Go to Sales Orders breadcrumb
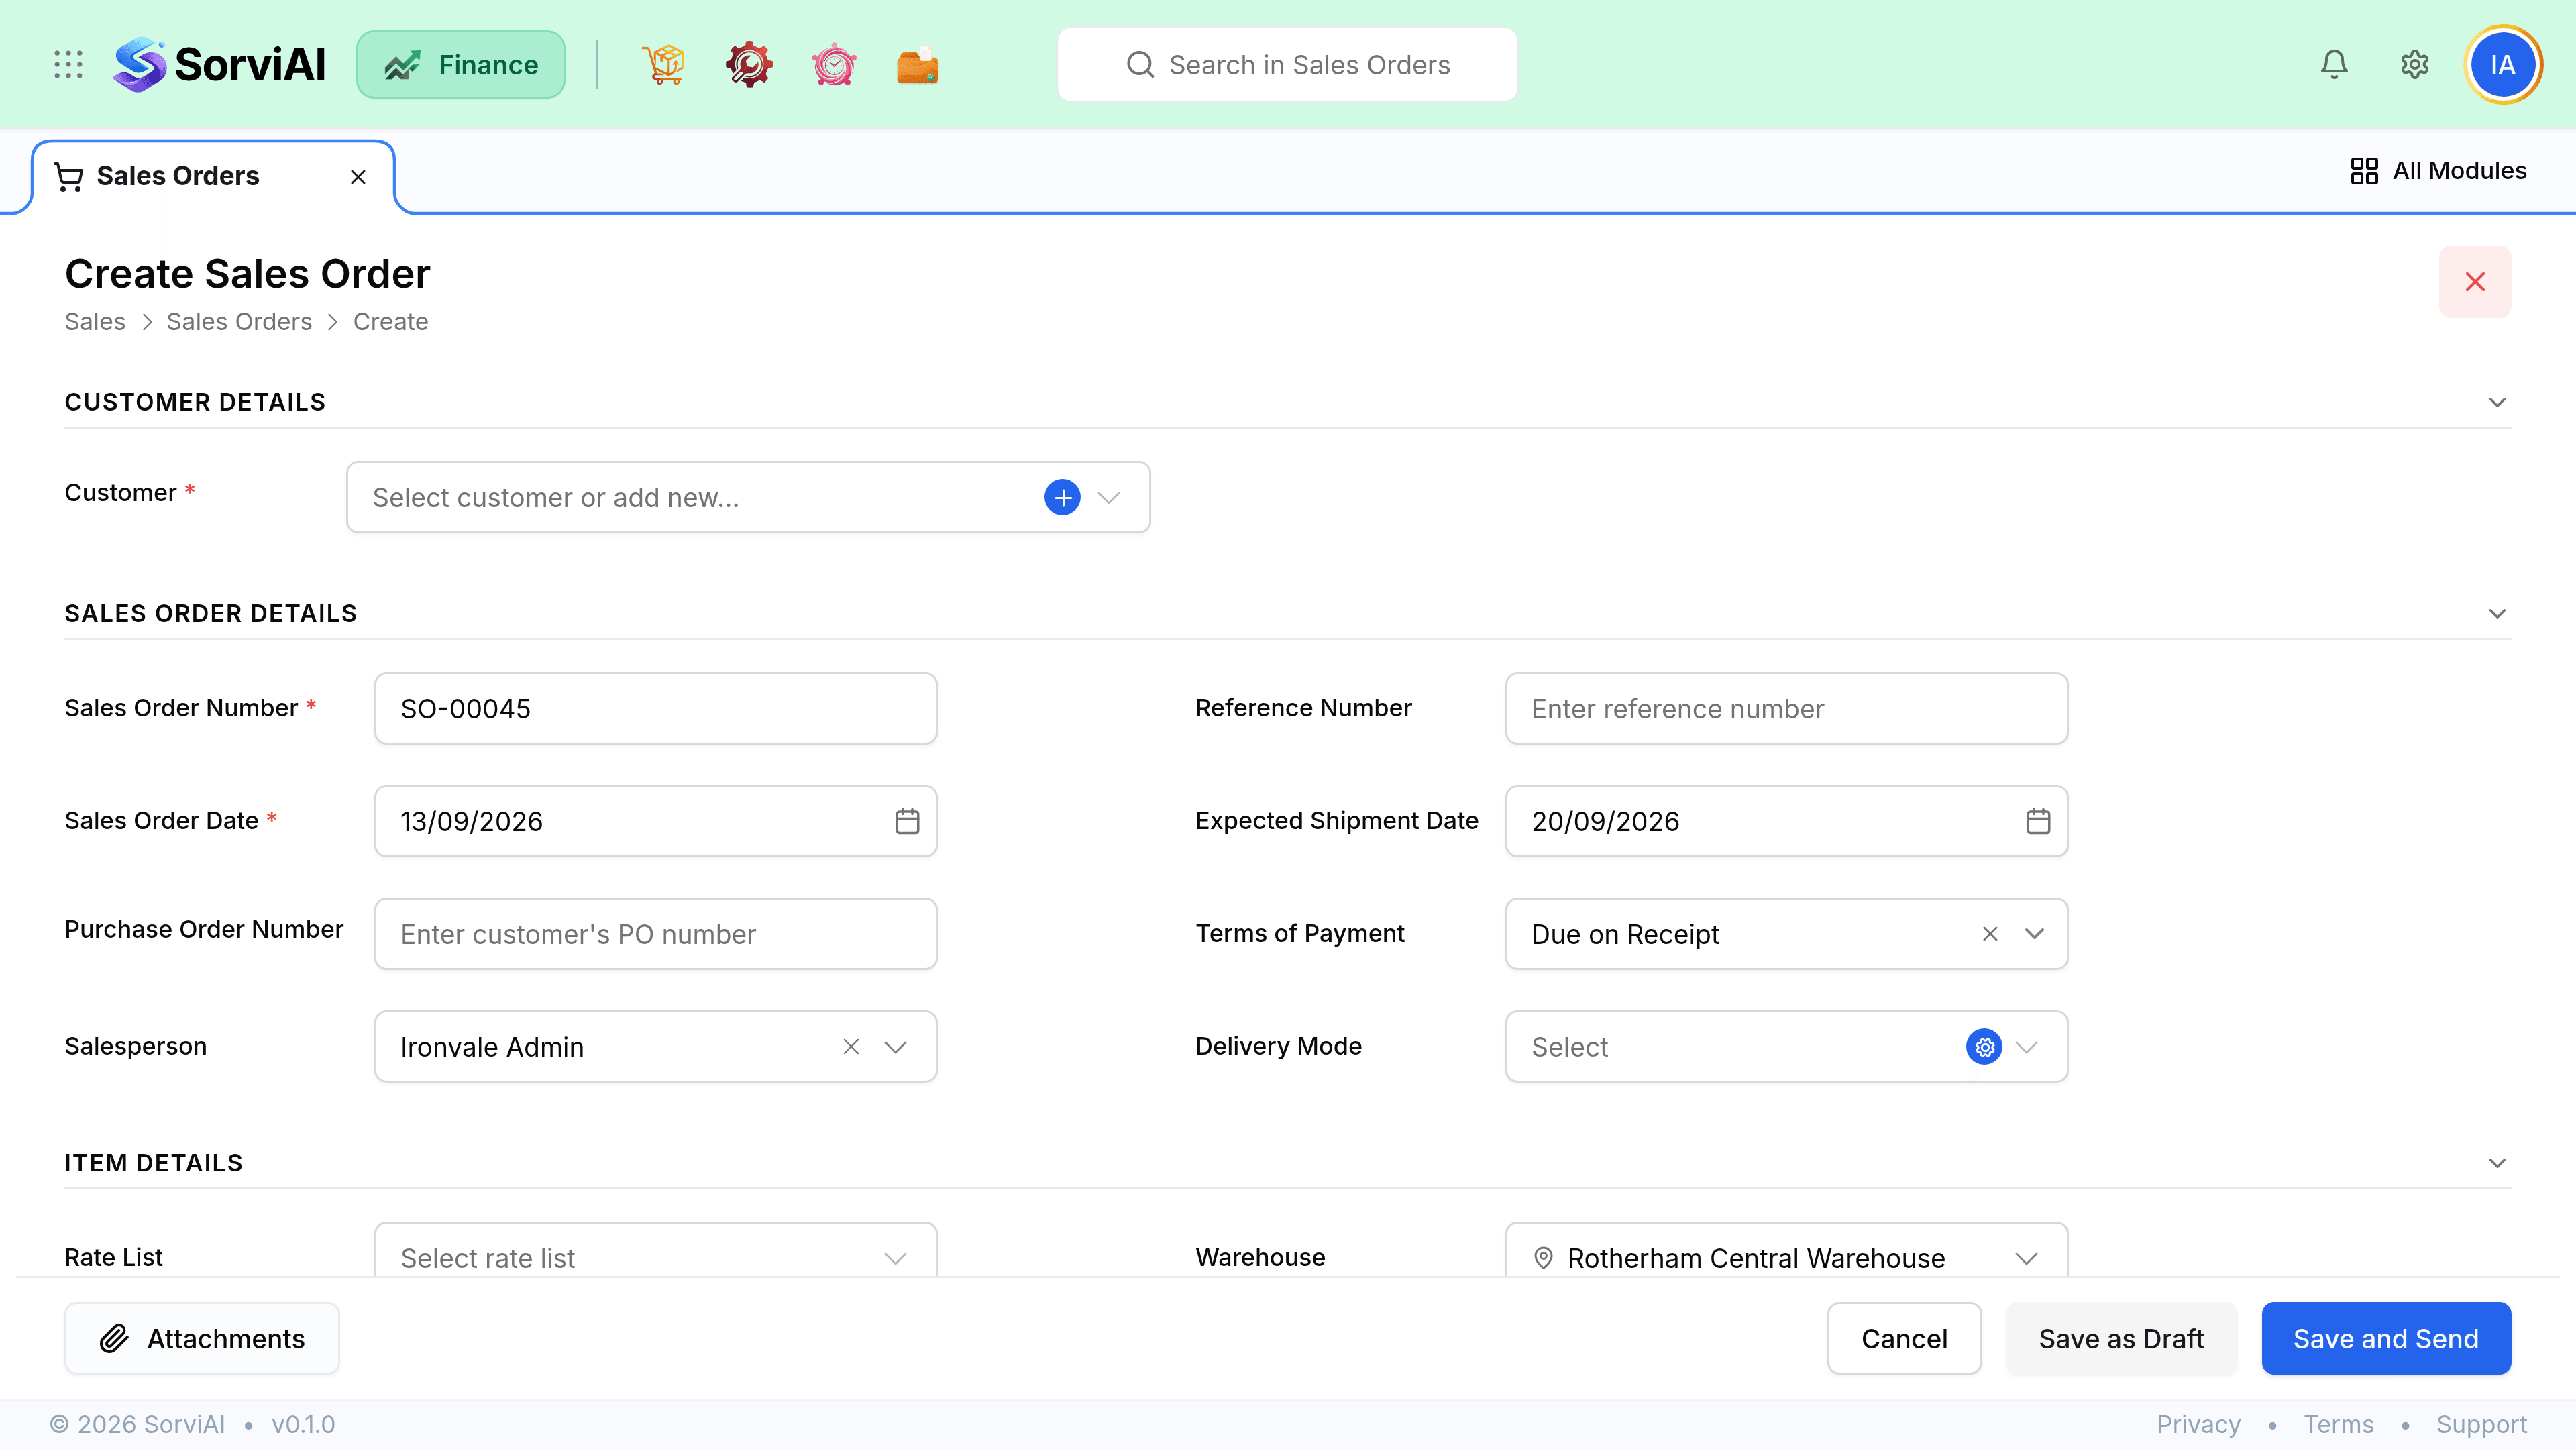The width and height of the screenshot is (2576, 1449). (239, 322)
